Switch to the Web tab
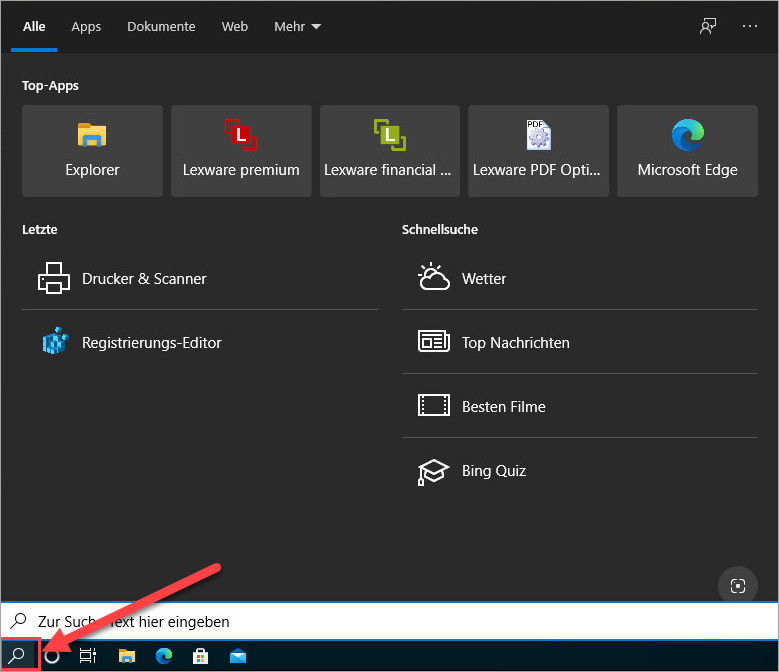The image size is (779, 672). click(234, 26)
